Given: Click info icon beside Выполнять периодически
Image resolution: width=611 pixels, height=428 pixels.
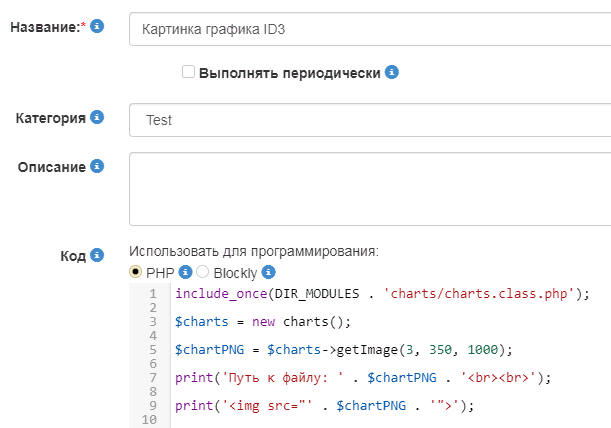Looking at the screenshot, I should [x=392, y=72].
